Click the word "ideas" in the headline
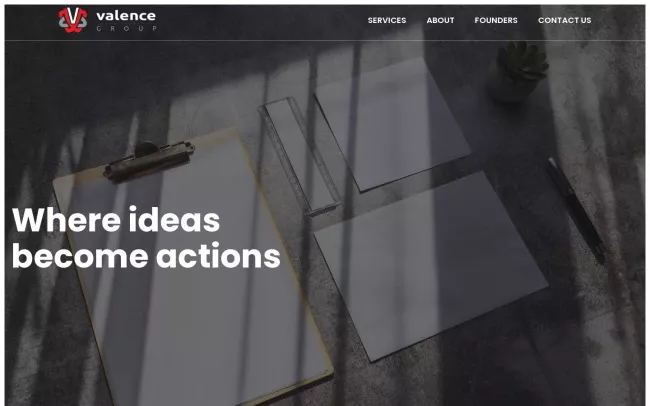Image resolution: width=650 pixels, height=406 pixels. pyautogui.click(x=174, y=220)
